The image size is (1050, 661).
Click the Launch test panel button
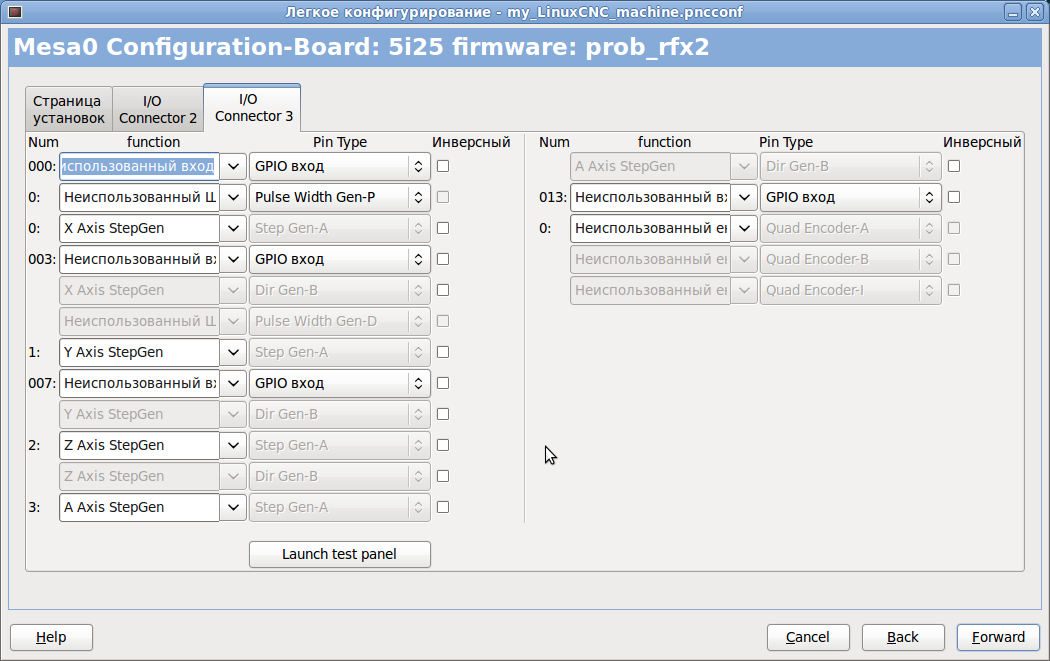[x=340, y=555]
